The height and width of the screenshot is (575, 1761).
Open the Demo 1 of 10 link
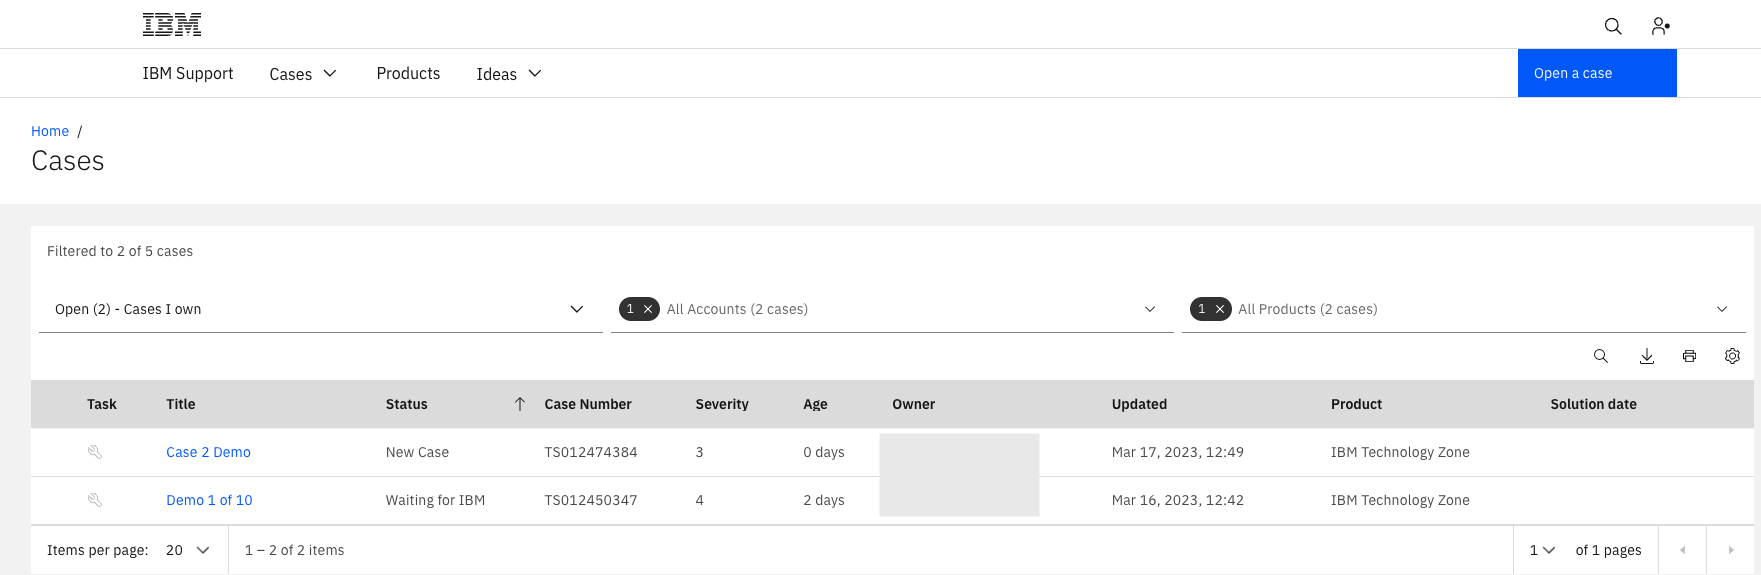pos(209,500)
